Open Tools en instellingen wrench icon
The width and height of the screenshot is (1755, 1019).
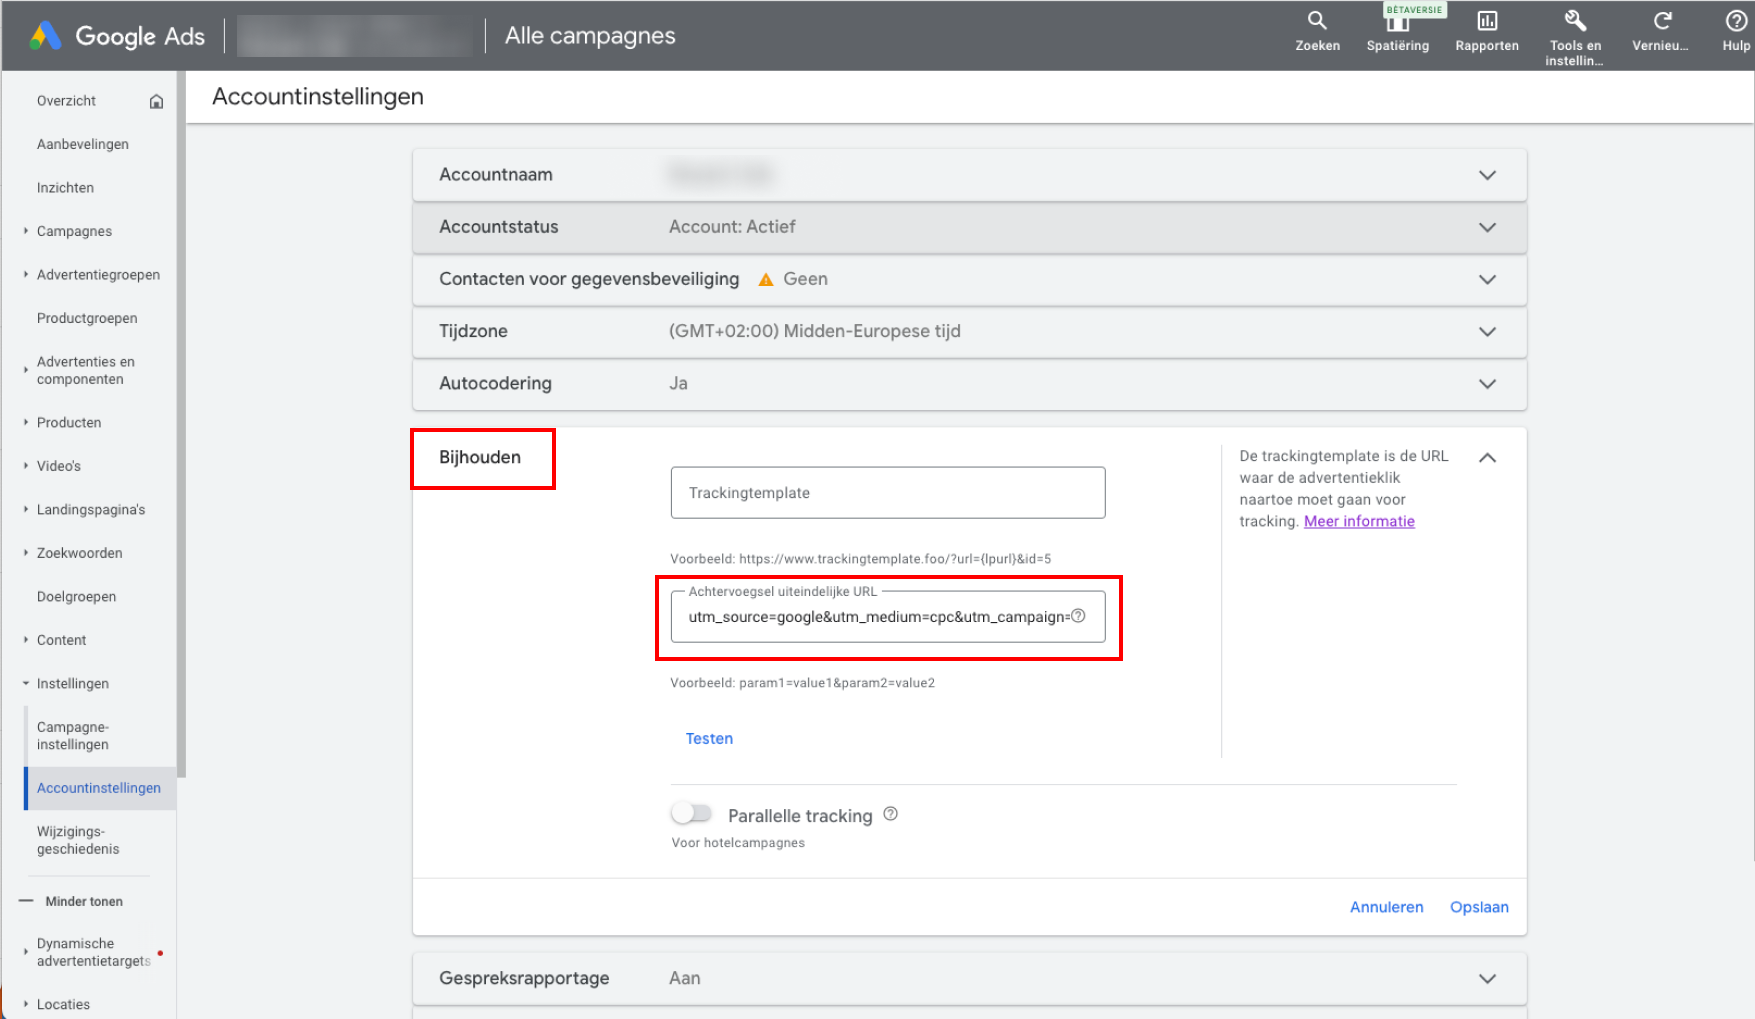[x=1575, y=20]
